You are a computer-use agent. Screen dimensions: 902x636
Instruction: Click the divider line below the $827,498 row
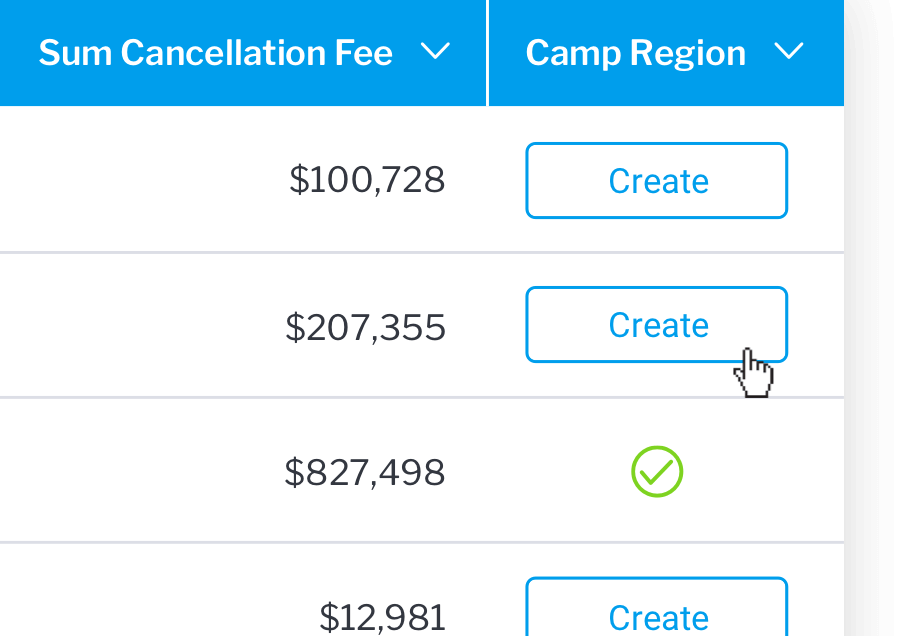(422, 542)
